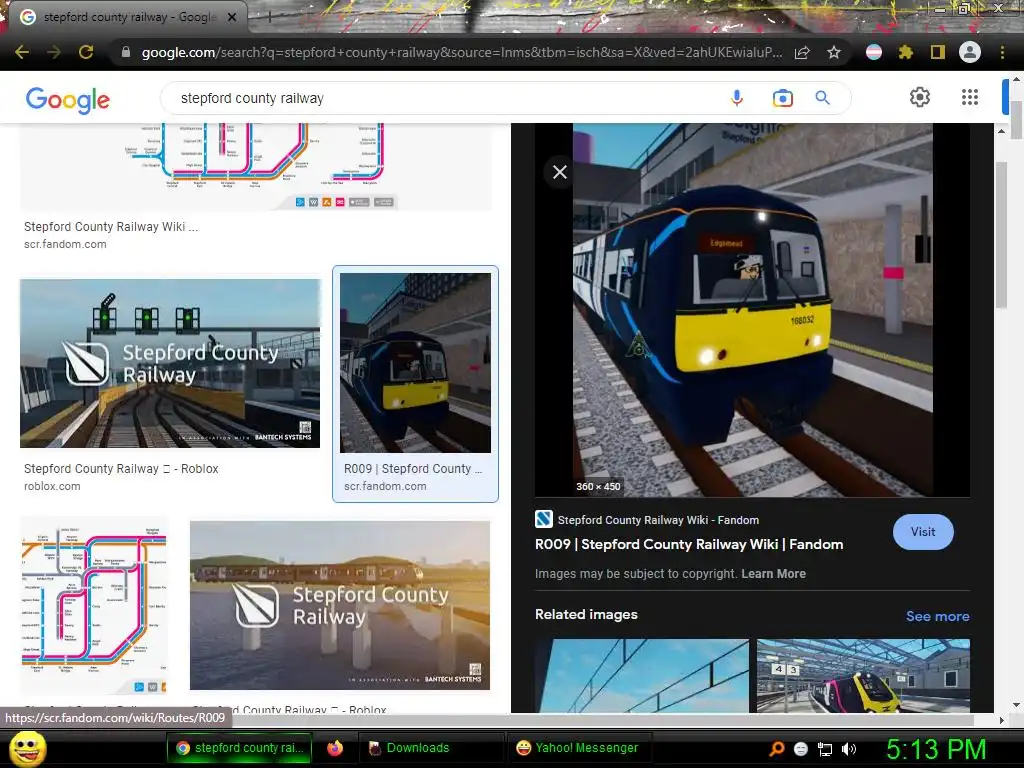Open R009 Stepford County Railway Wiki title link
This screenshot has width=1024, height=768.
(x=689, y=544)
